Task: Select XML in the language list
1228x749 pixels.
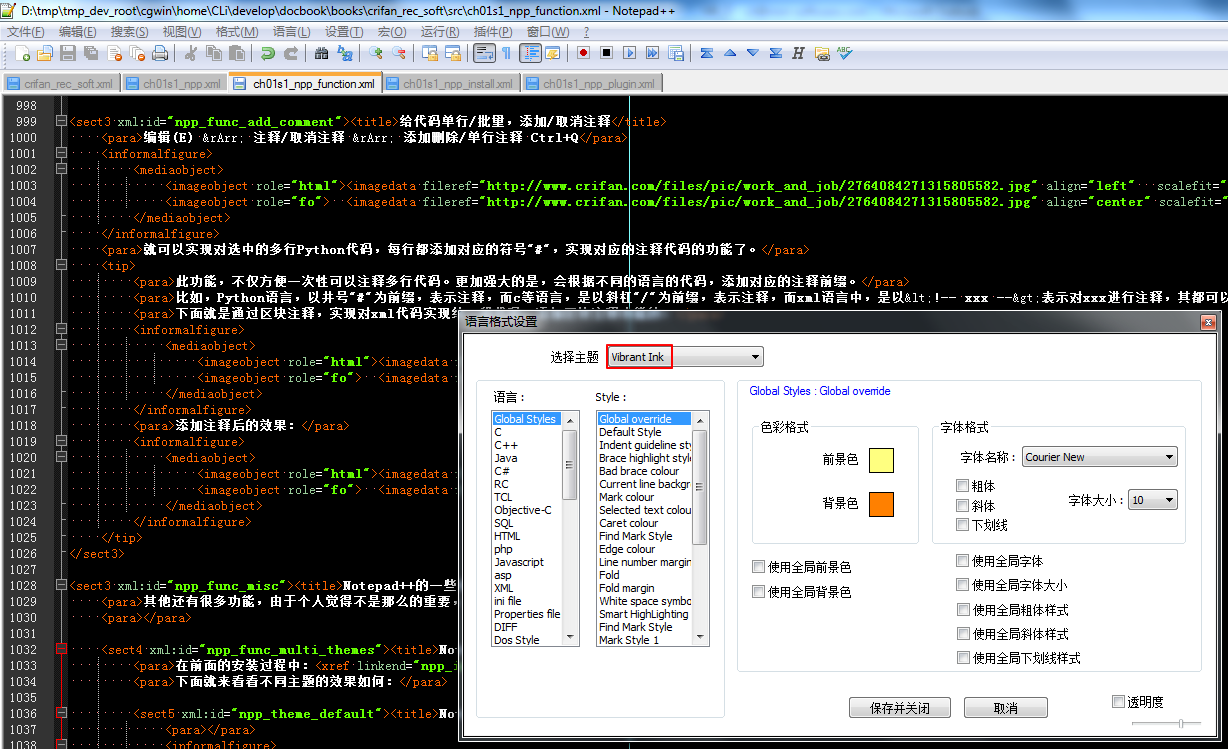Action: [504, 588]
